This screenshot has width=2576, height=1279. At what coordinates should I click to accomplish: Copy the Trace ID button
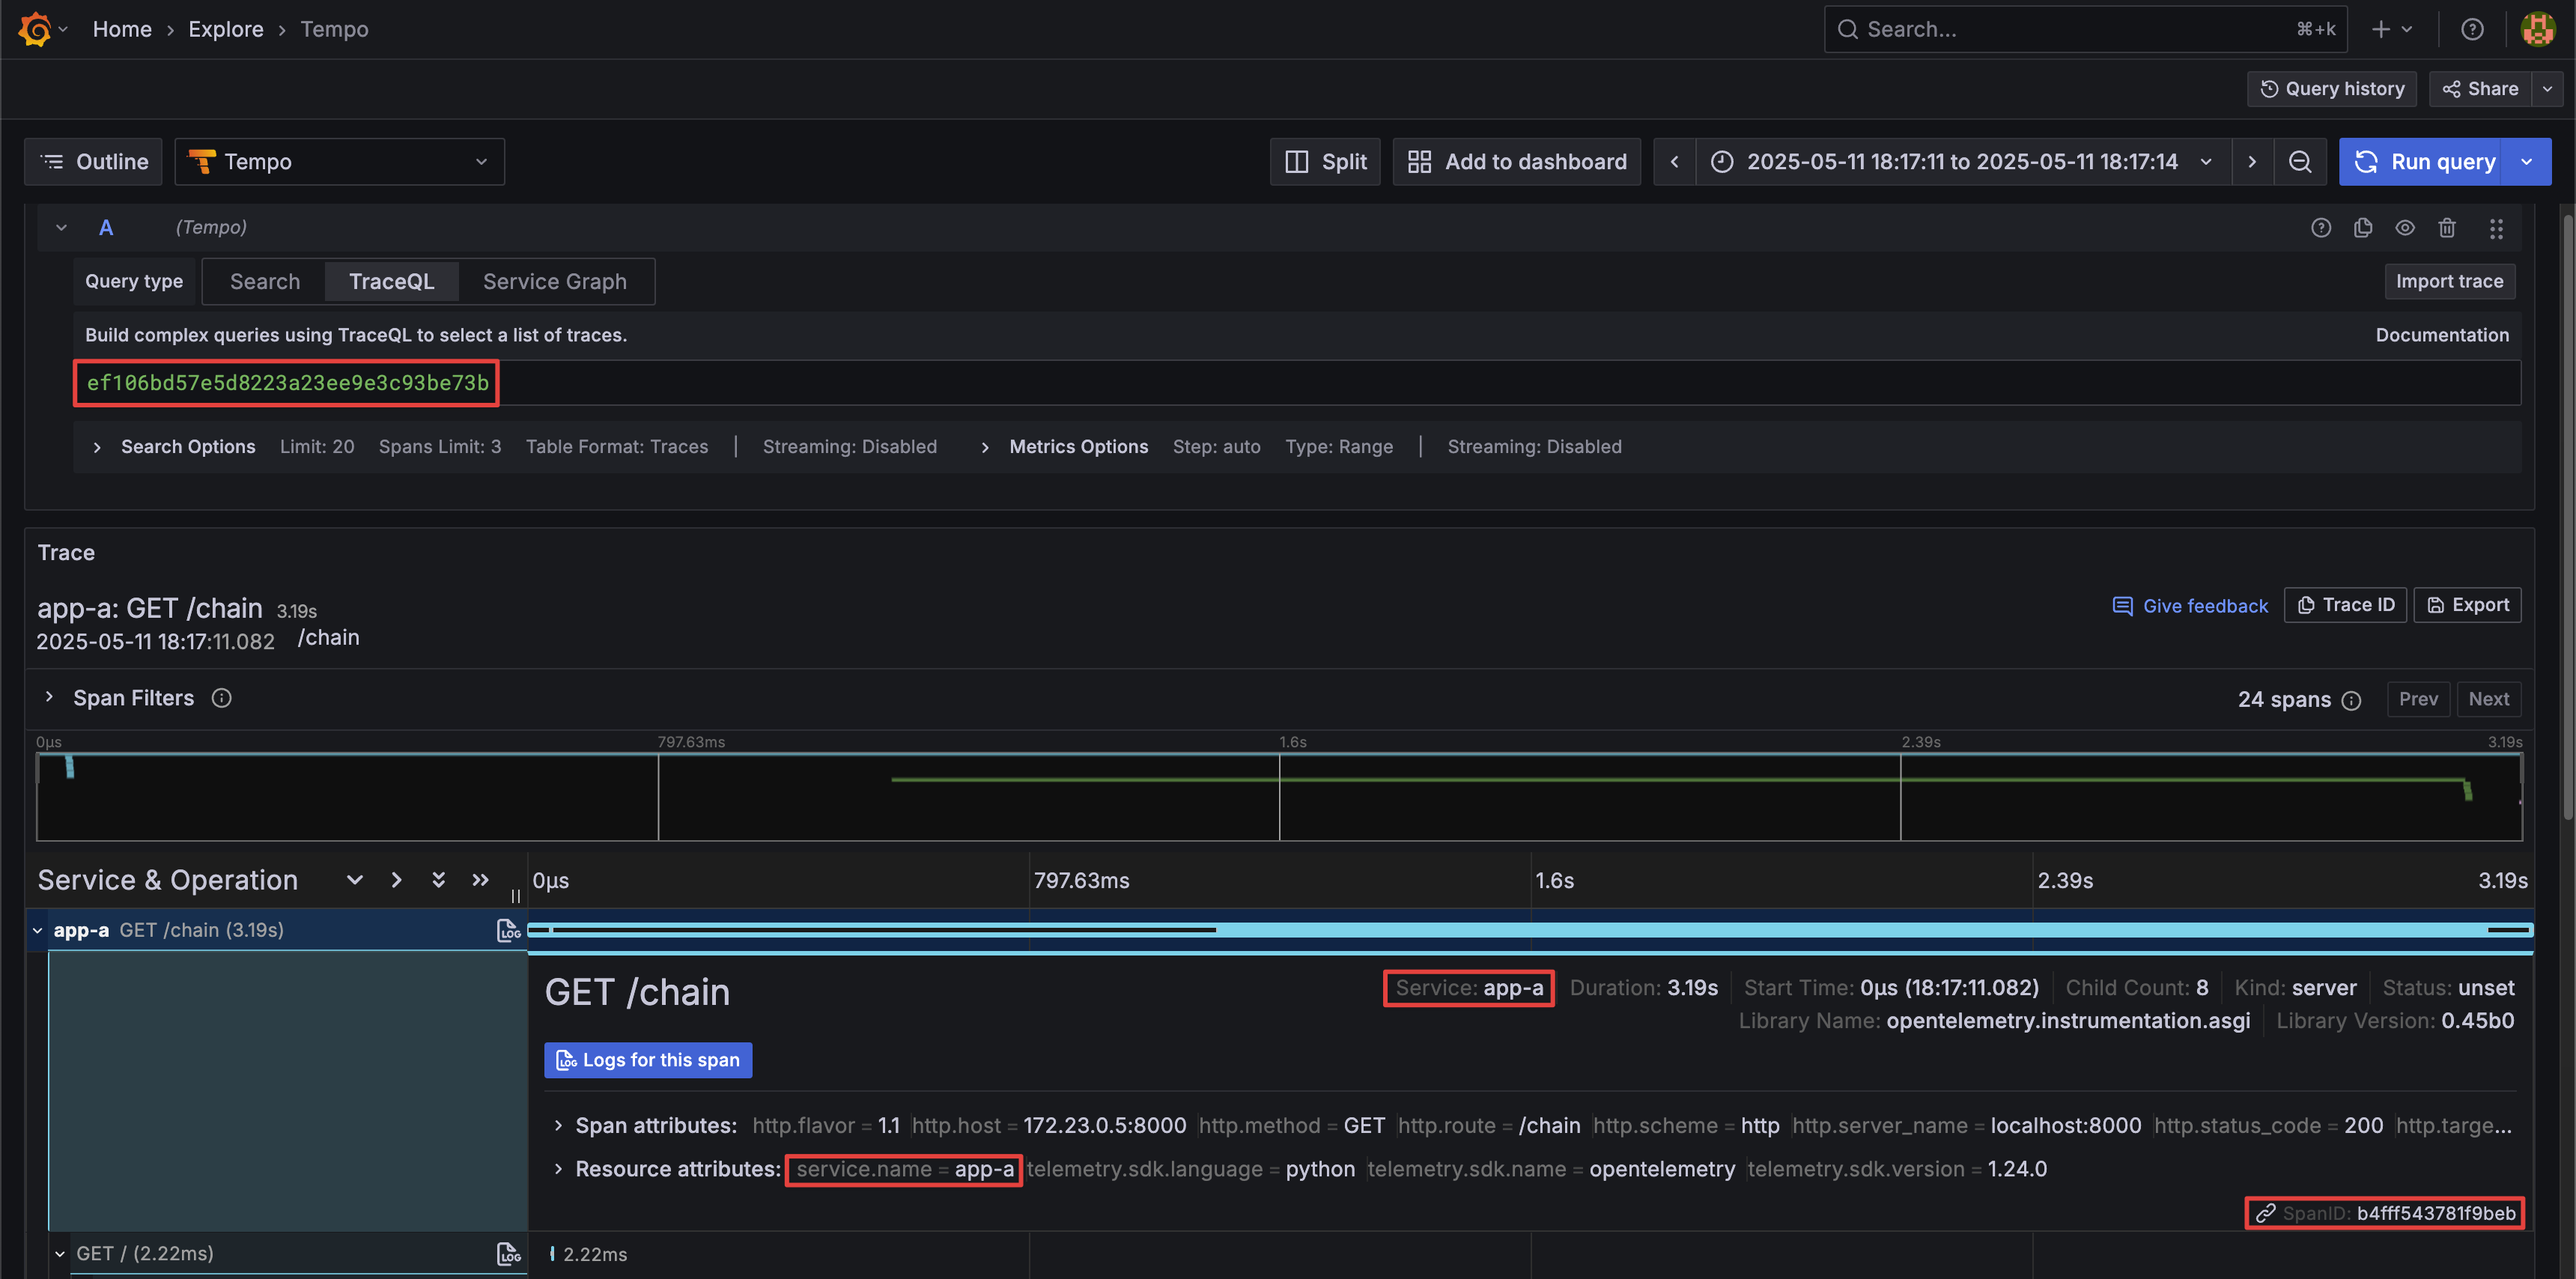[x=2345, y=605]
